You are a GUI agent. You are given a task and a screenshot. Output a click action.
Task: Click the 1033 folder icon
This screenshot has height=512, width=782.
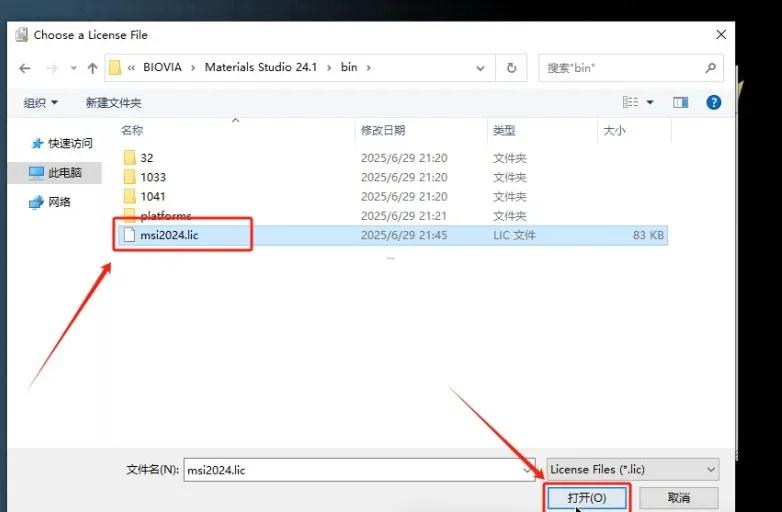130,177
